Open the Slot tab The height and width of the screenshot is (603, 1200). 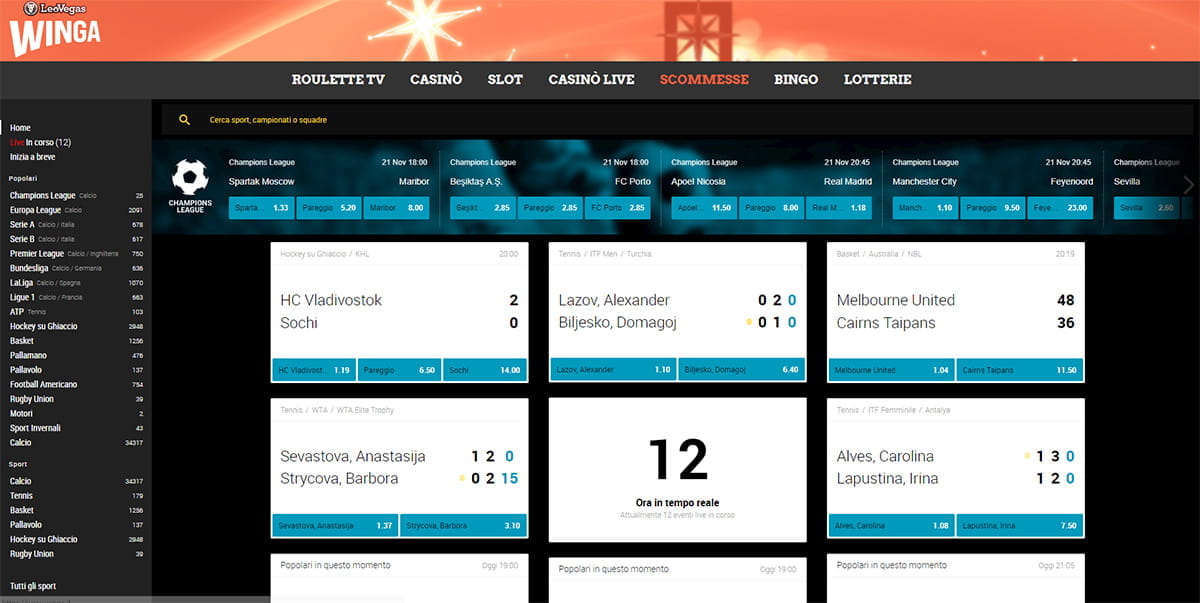pyautogui.click(x=505, y=79)
